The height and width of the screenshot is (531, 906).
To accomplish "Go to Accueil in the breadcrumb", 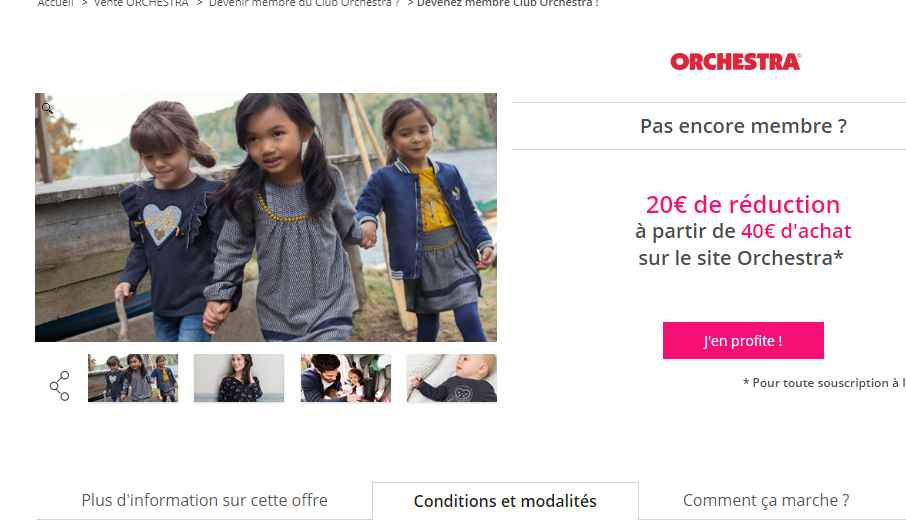I will tap(55, 3).
